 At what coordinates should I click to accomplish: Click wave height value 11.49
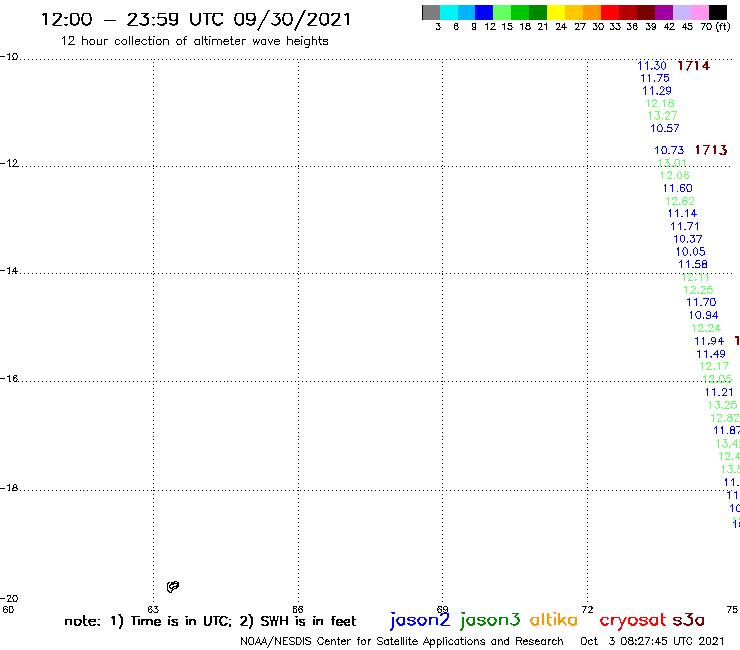pos(711,354)
